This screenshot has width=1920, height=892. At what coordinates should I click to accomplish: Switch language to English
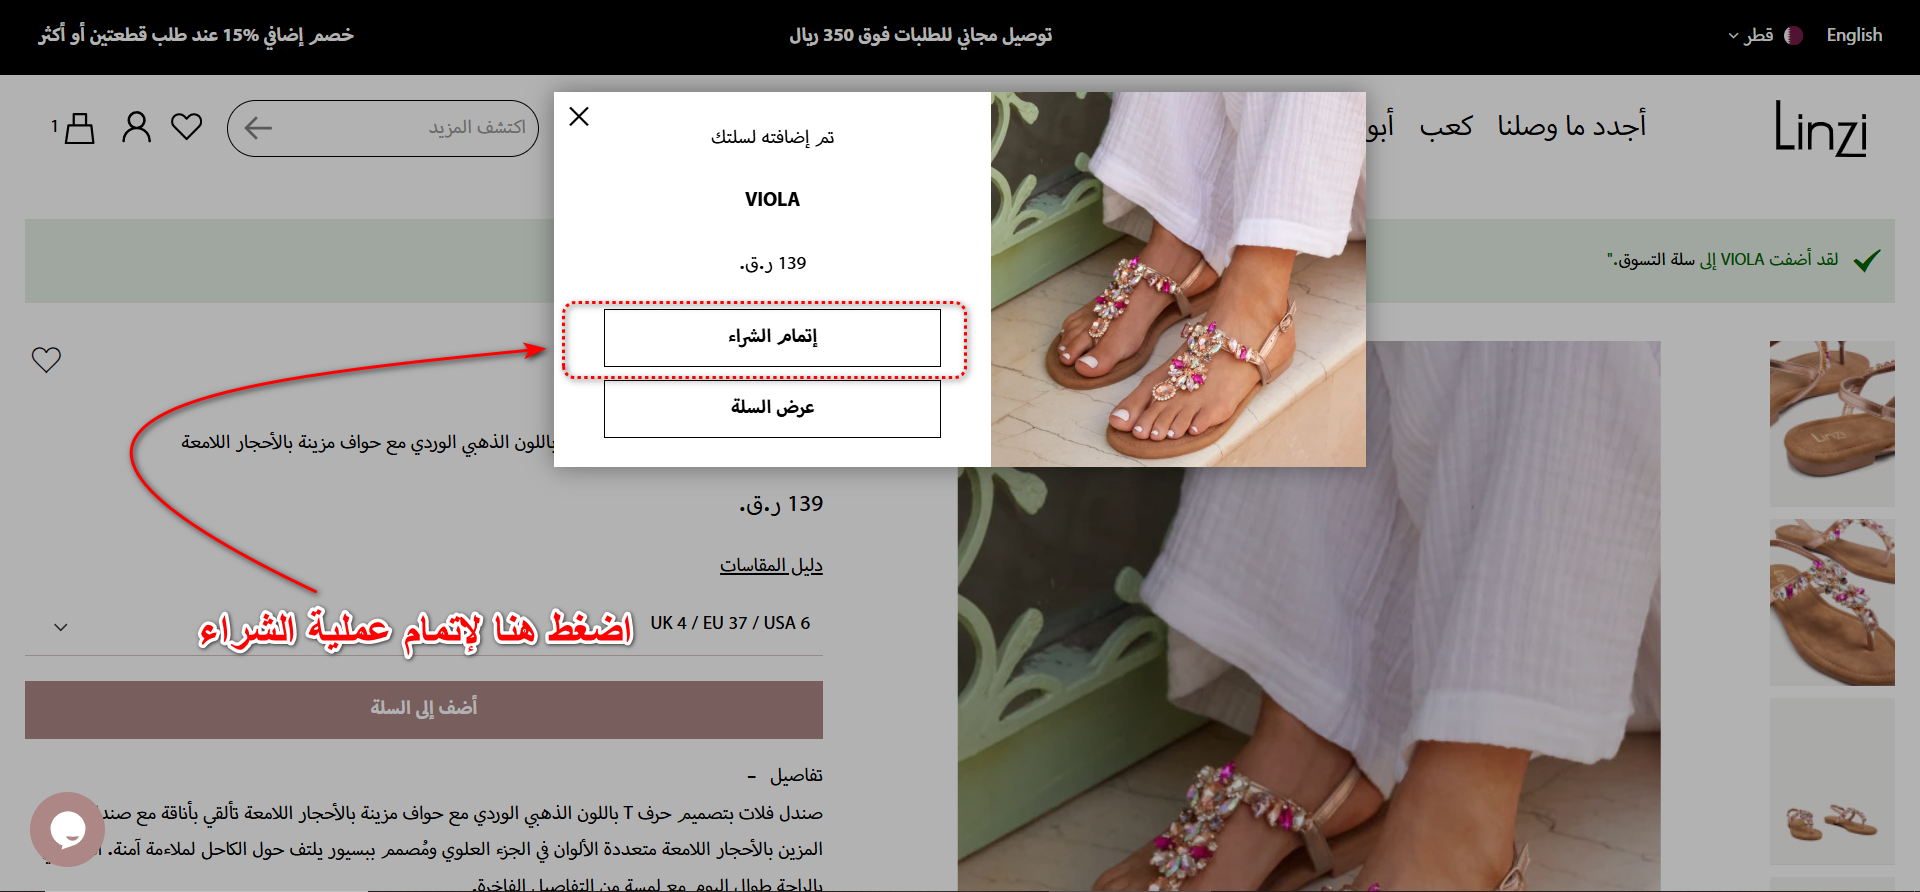click(x=1854, y=35)
